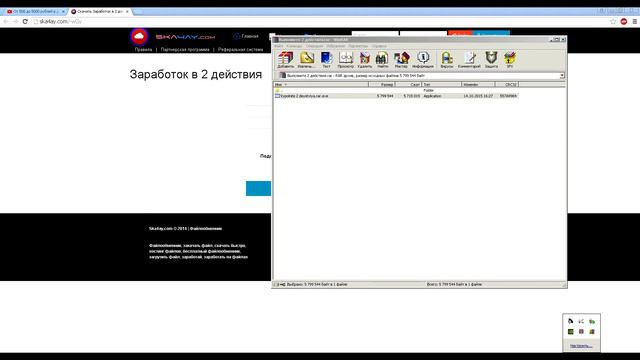Reload the skачay.com page
Screen dimensions: 640x360
(25, 21)
